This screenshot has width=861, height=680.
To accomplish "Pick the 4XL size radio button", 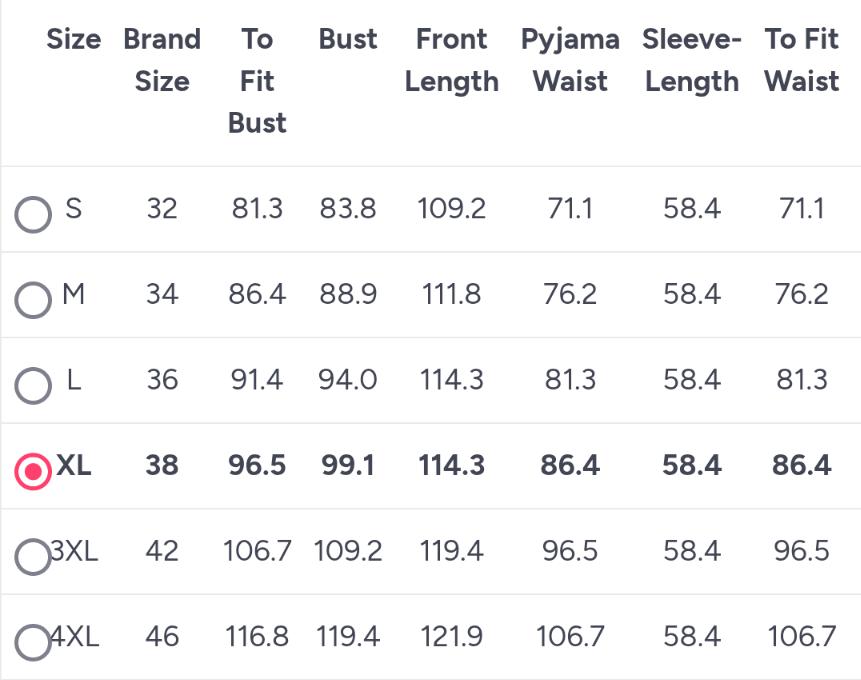I will (33, 643).
